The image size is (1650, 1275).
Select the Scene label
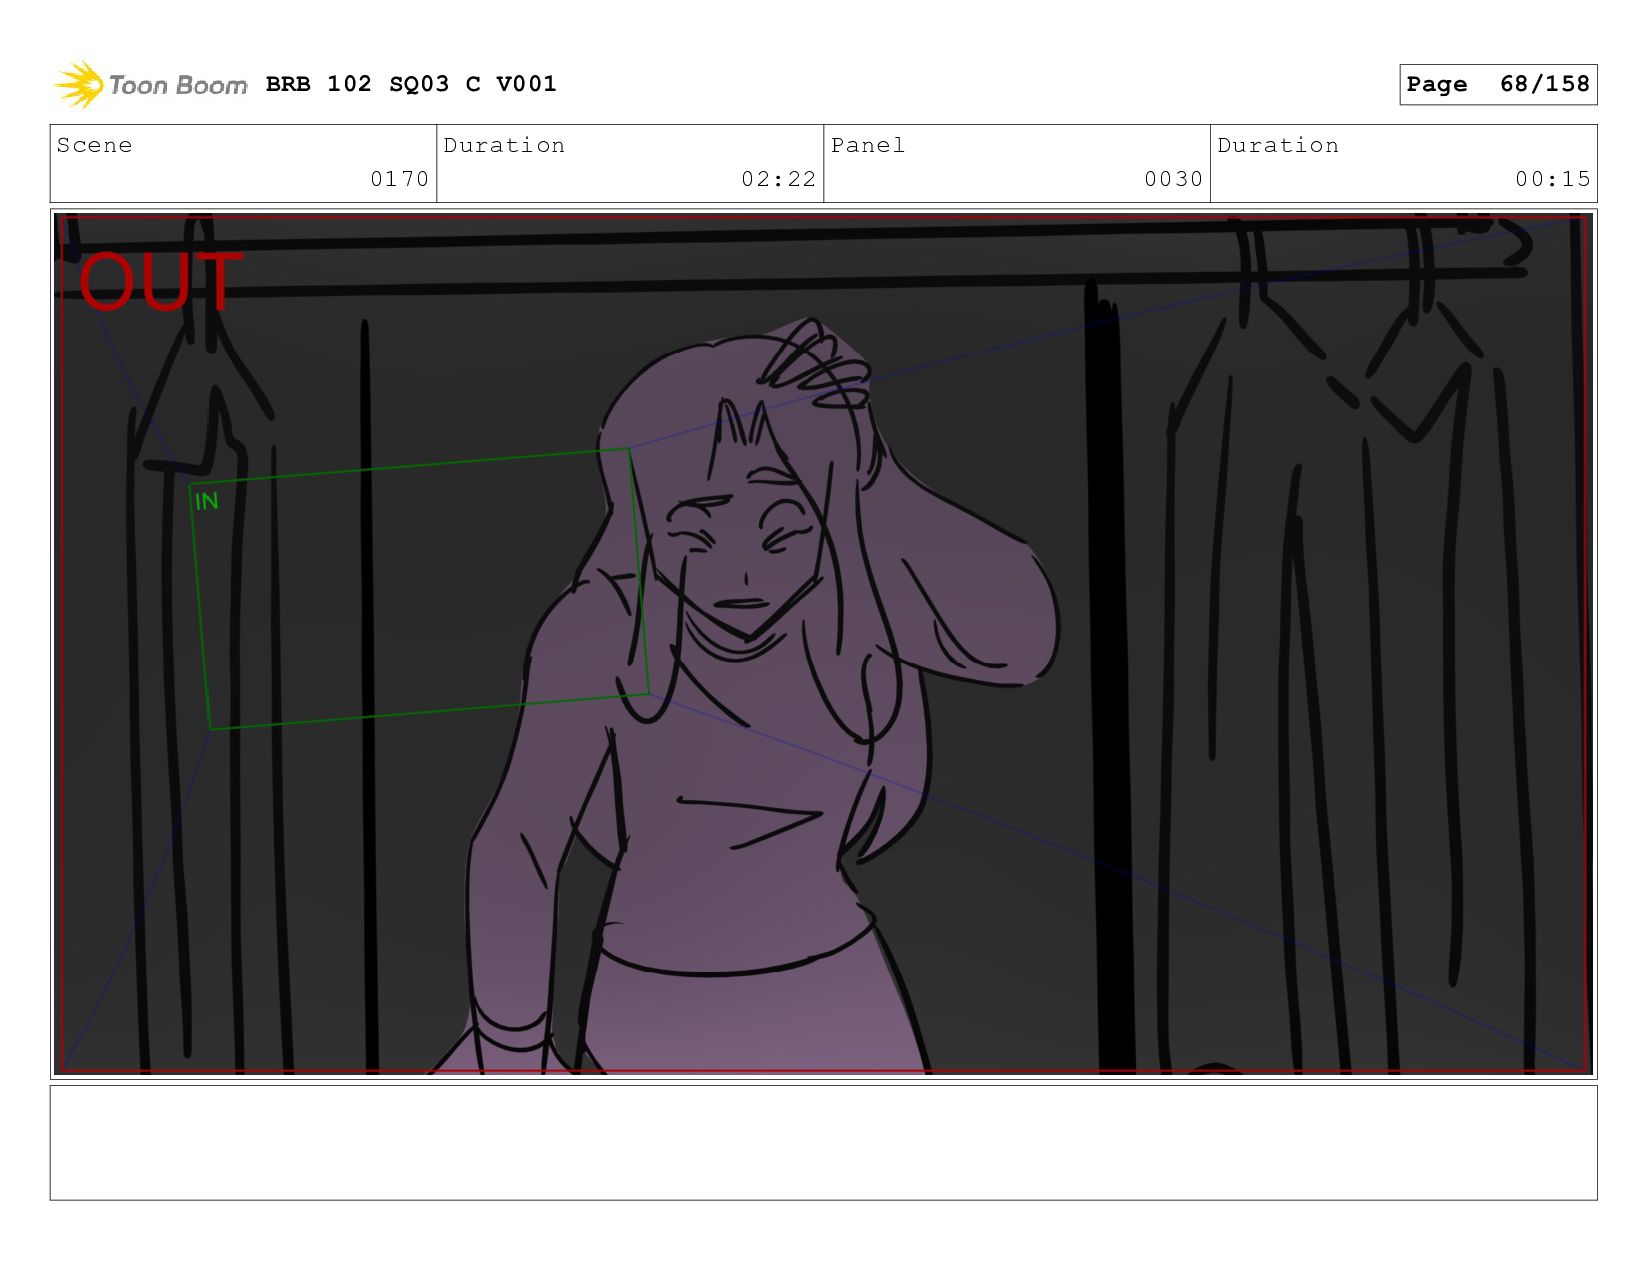(x=94, y=145)
